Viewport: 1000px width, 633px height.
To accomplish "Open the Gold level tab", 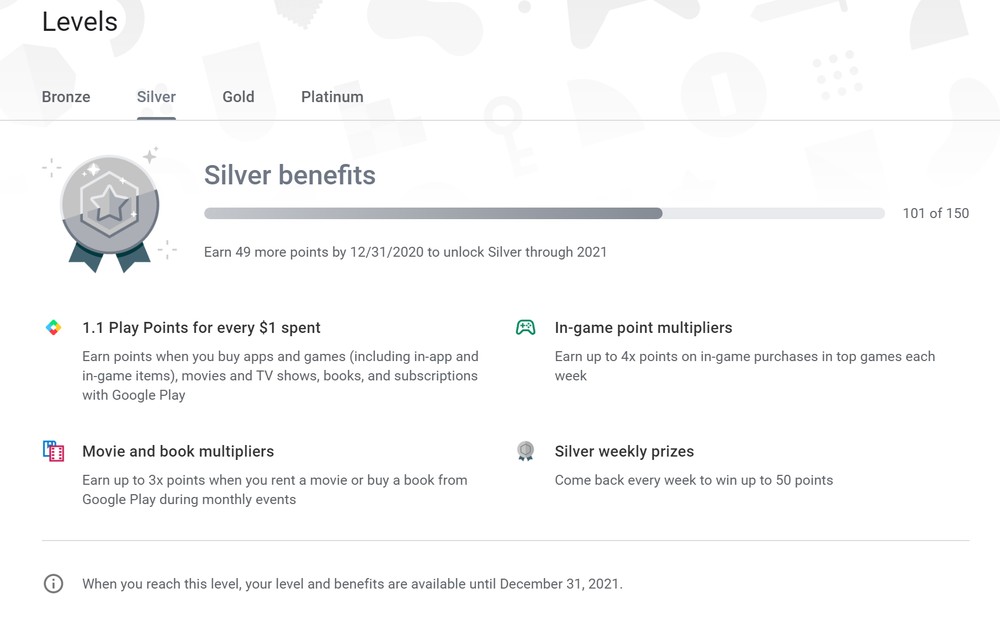I will [x=238, y=97].
